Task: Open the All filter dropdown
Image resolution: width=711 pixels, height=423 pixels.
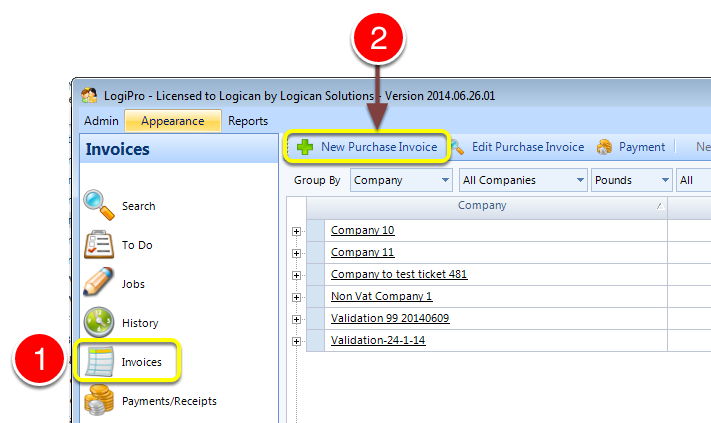Action: [694, 180]
